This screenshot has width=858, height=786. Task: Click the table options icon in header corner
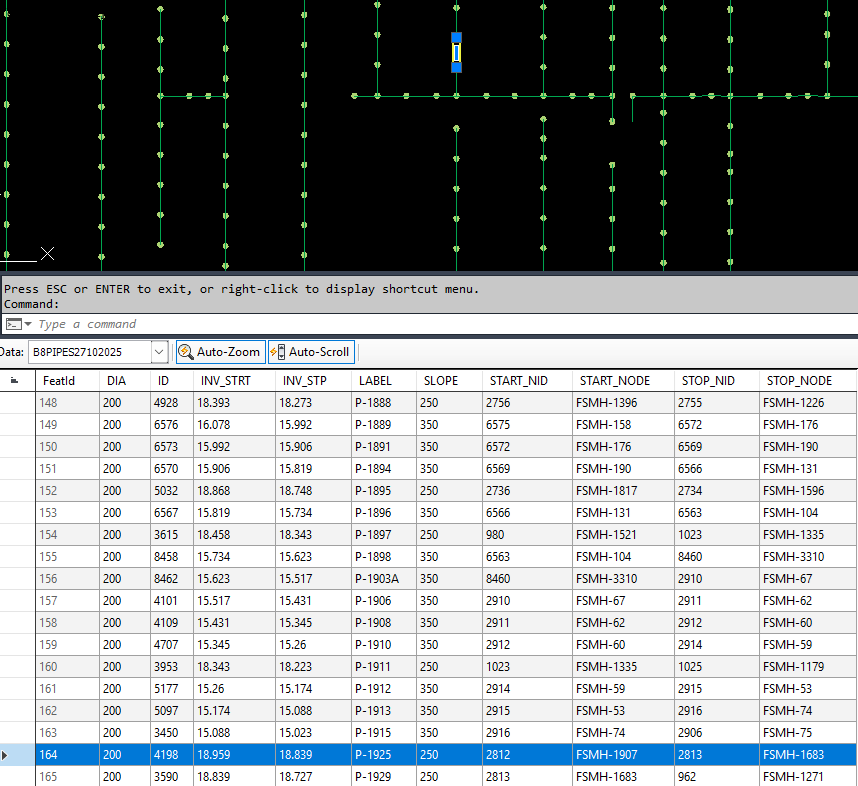point(15,380)
